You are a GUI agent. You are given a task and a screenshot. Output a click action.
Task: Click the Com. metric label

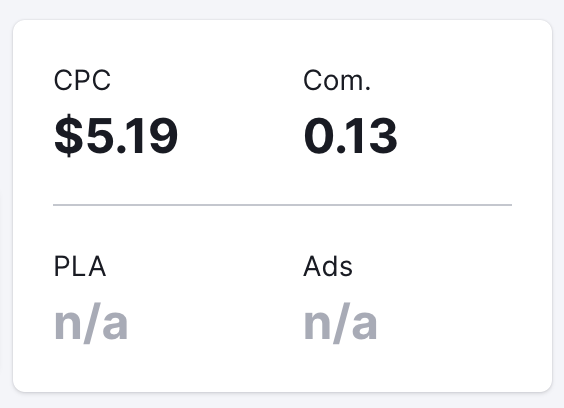pos(337,80)
